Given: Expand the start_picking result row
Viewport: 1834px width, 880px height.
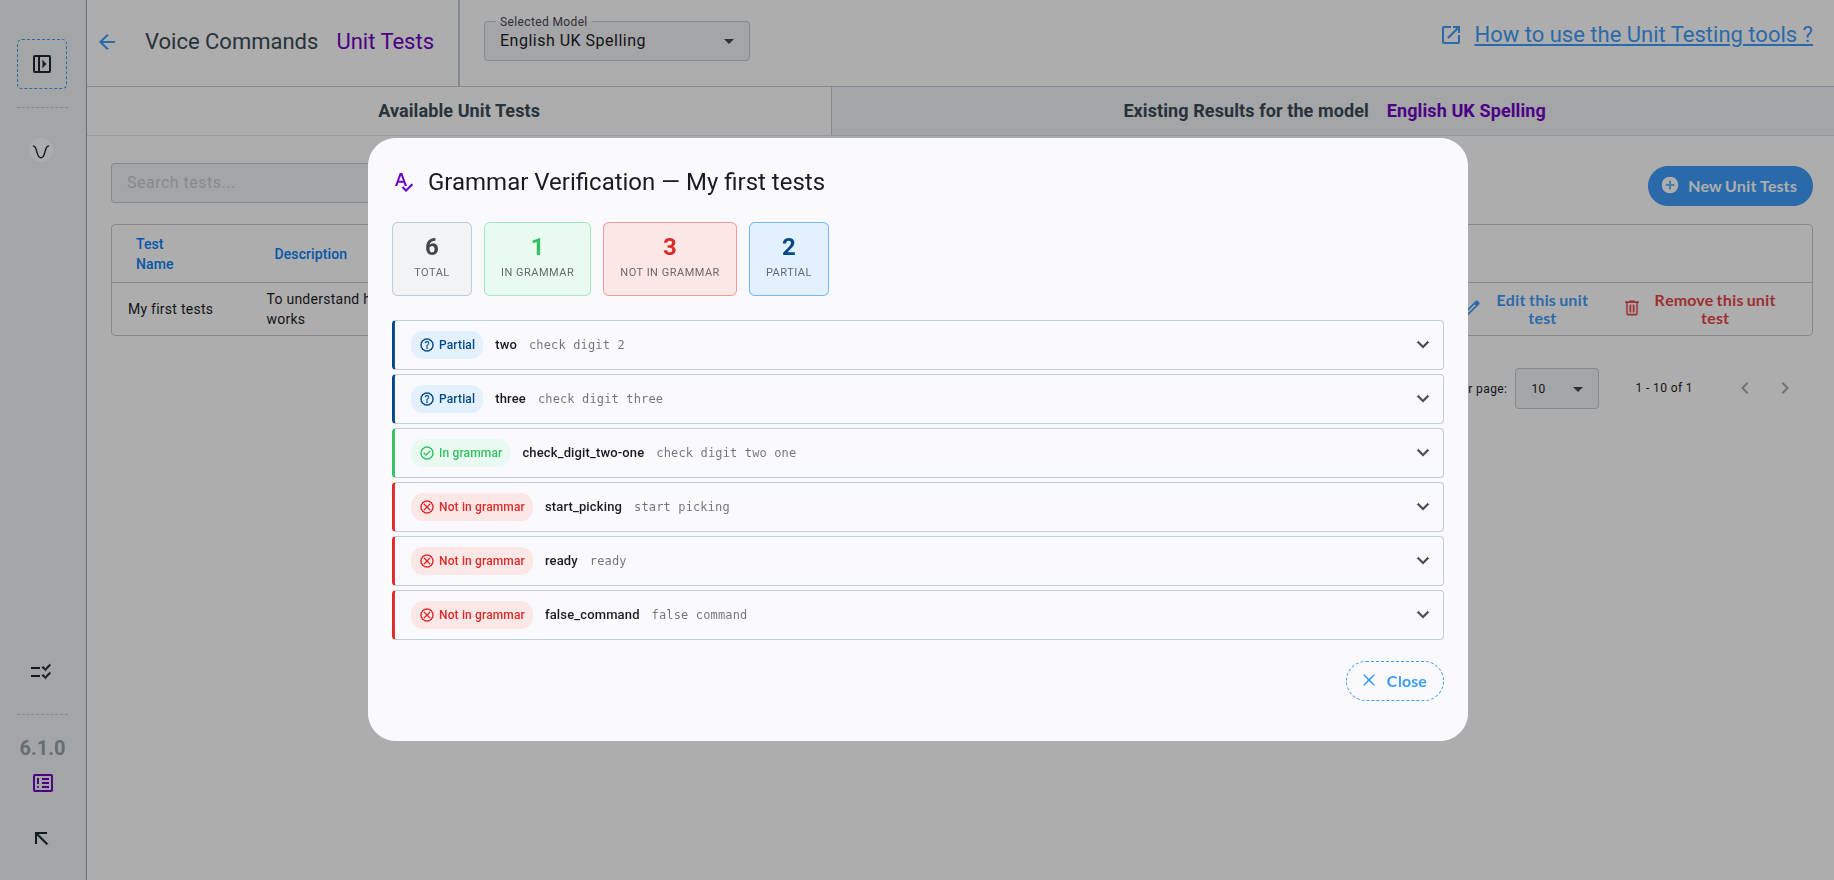Looking at the screenshot, I should tap(1422, 507).
